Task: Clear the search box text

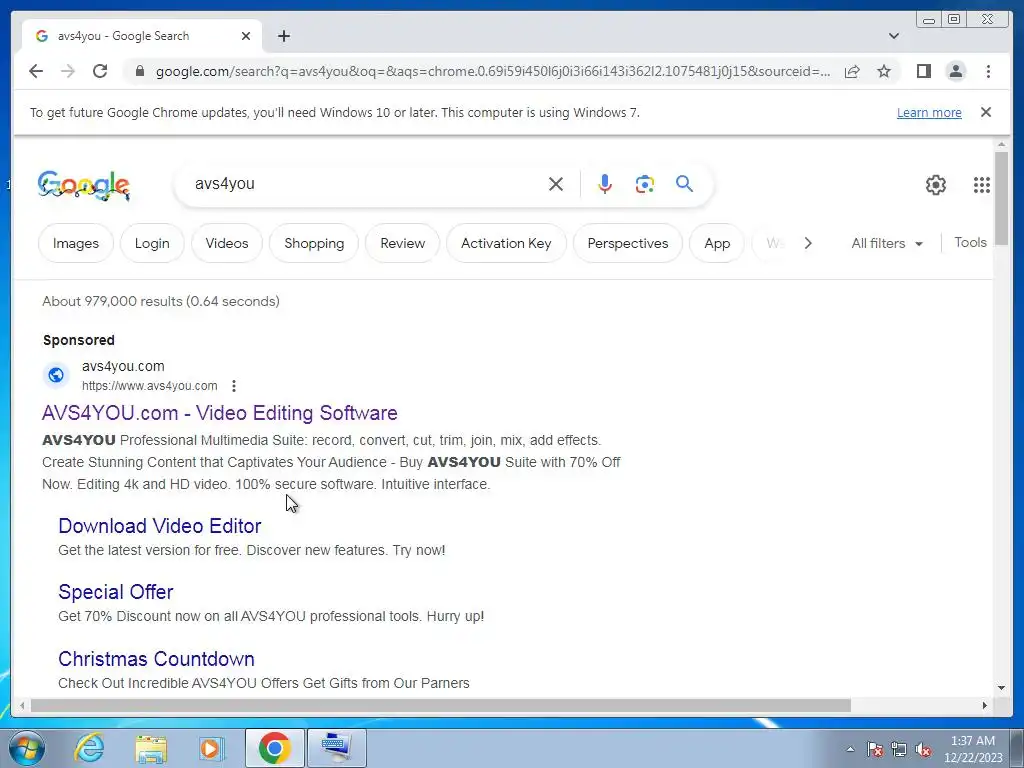Action: click(556, 184)
